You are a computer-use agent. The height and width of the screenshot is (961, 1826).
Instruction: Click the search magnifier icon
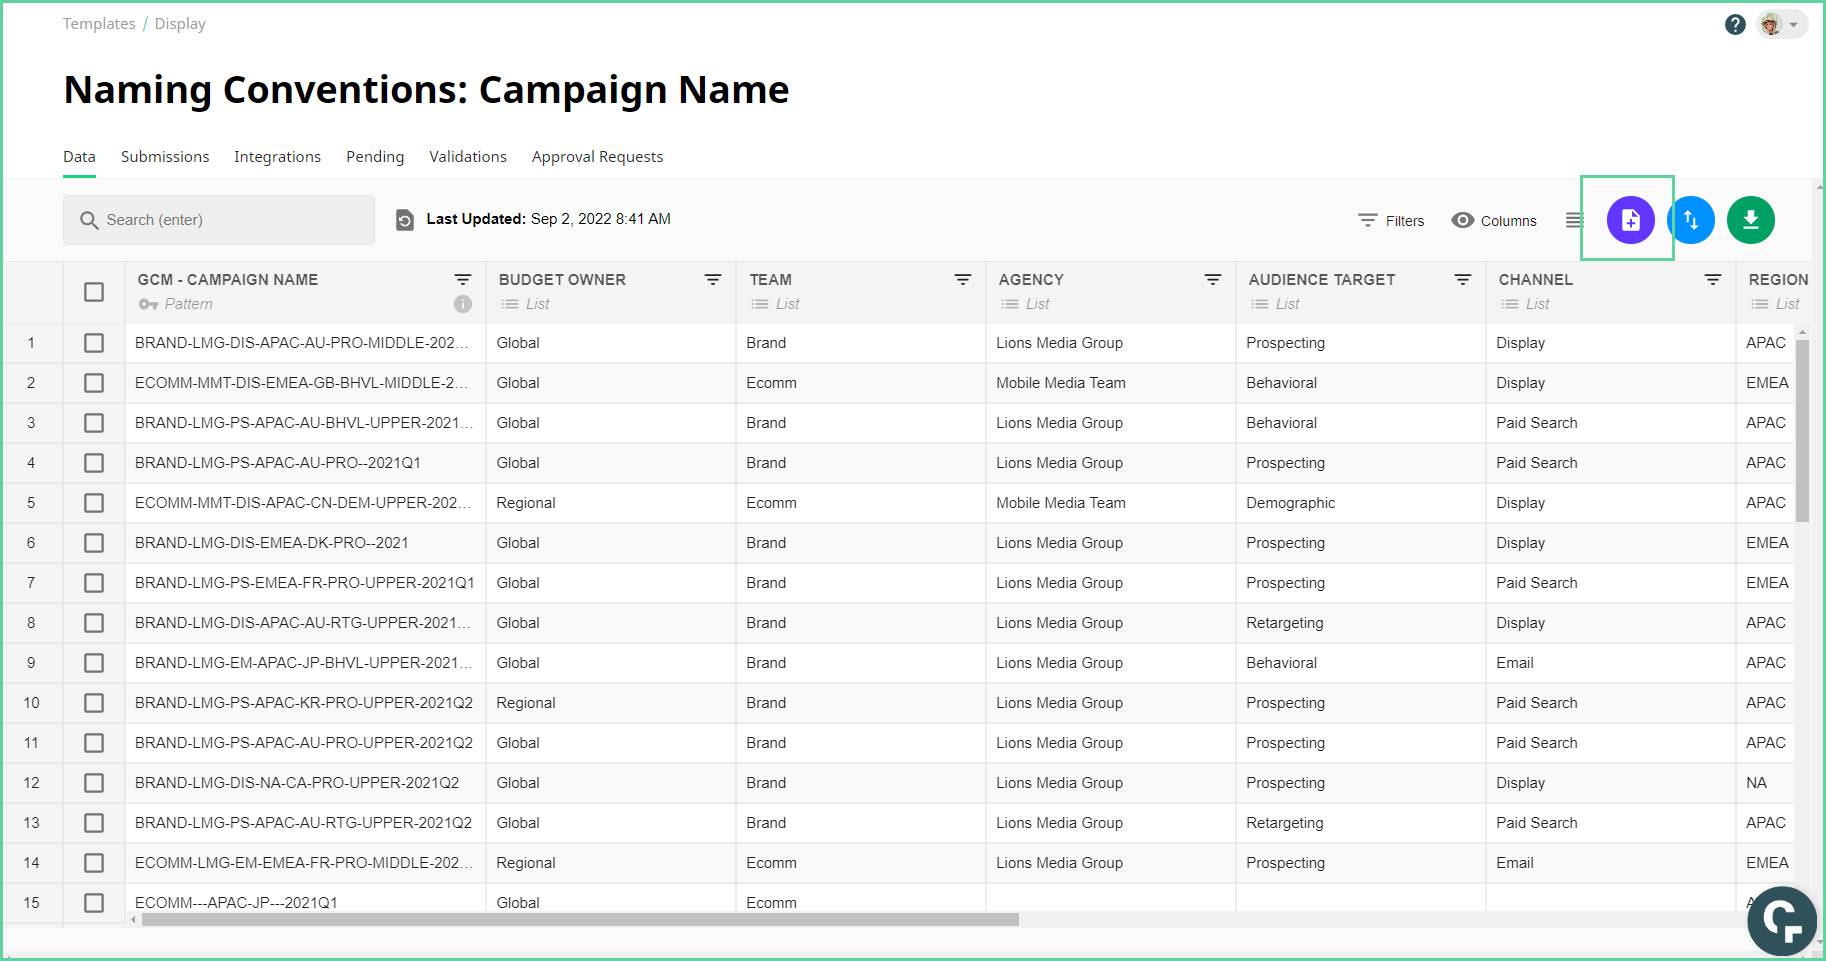[90, 219]
